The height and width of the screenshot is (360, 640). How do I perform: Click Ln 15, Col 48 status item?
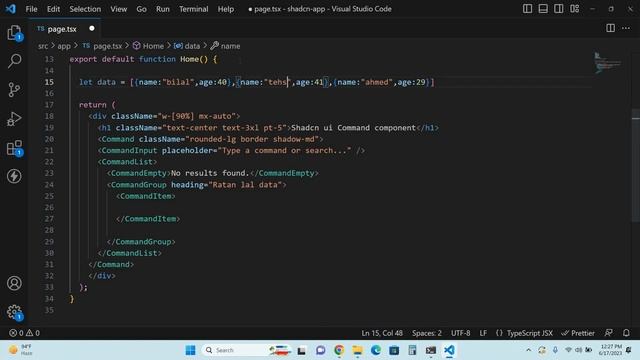(382, 333)
